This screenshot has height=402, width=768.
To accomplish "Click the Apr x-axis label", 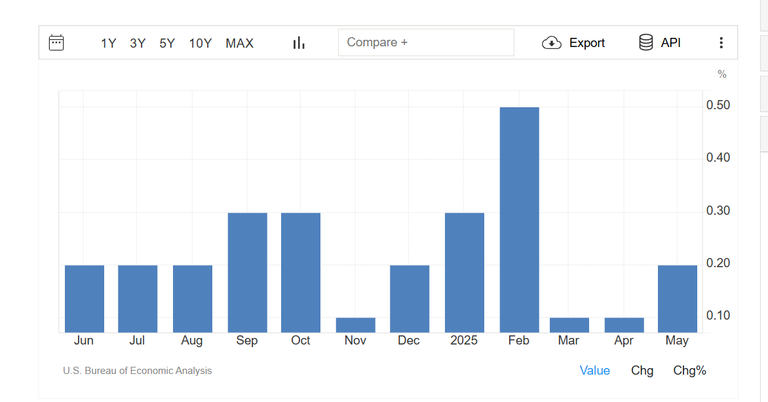I will 624,341.
